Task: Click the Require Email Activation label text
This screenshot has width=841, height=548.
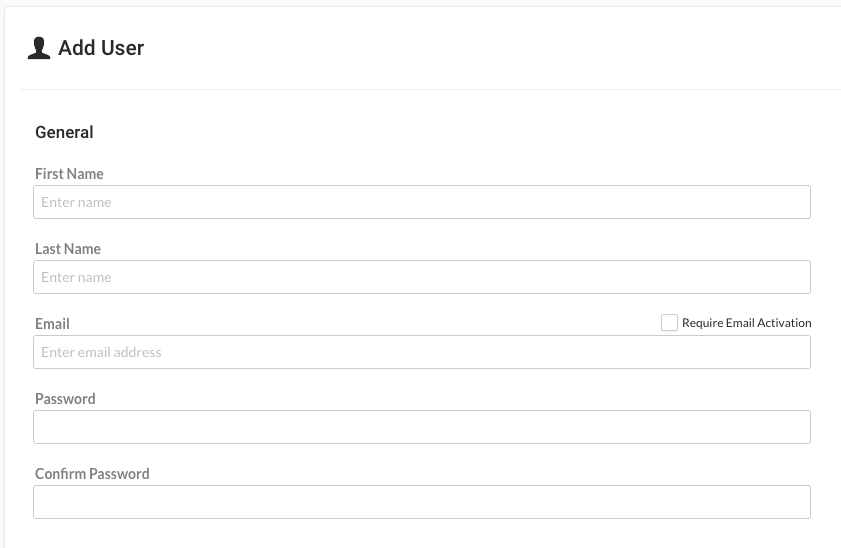Action: coord(746,323)
